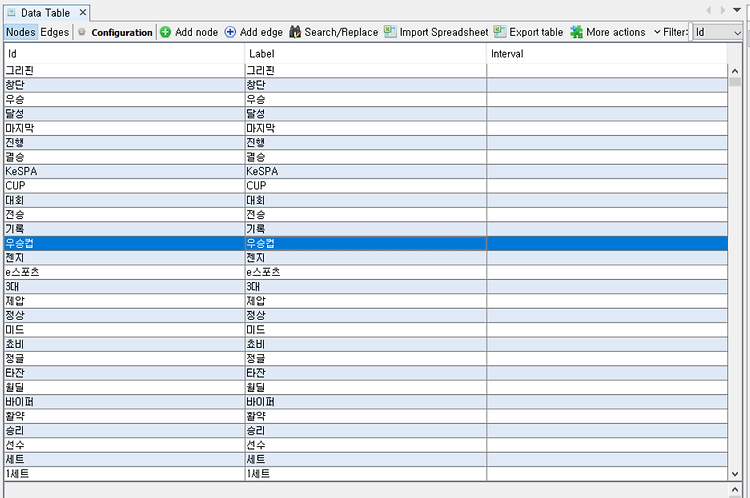
Task: Click highlighted Id cell 우승컵
Action: point(124,243)
